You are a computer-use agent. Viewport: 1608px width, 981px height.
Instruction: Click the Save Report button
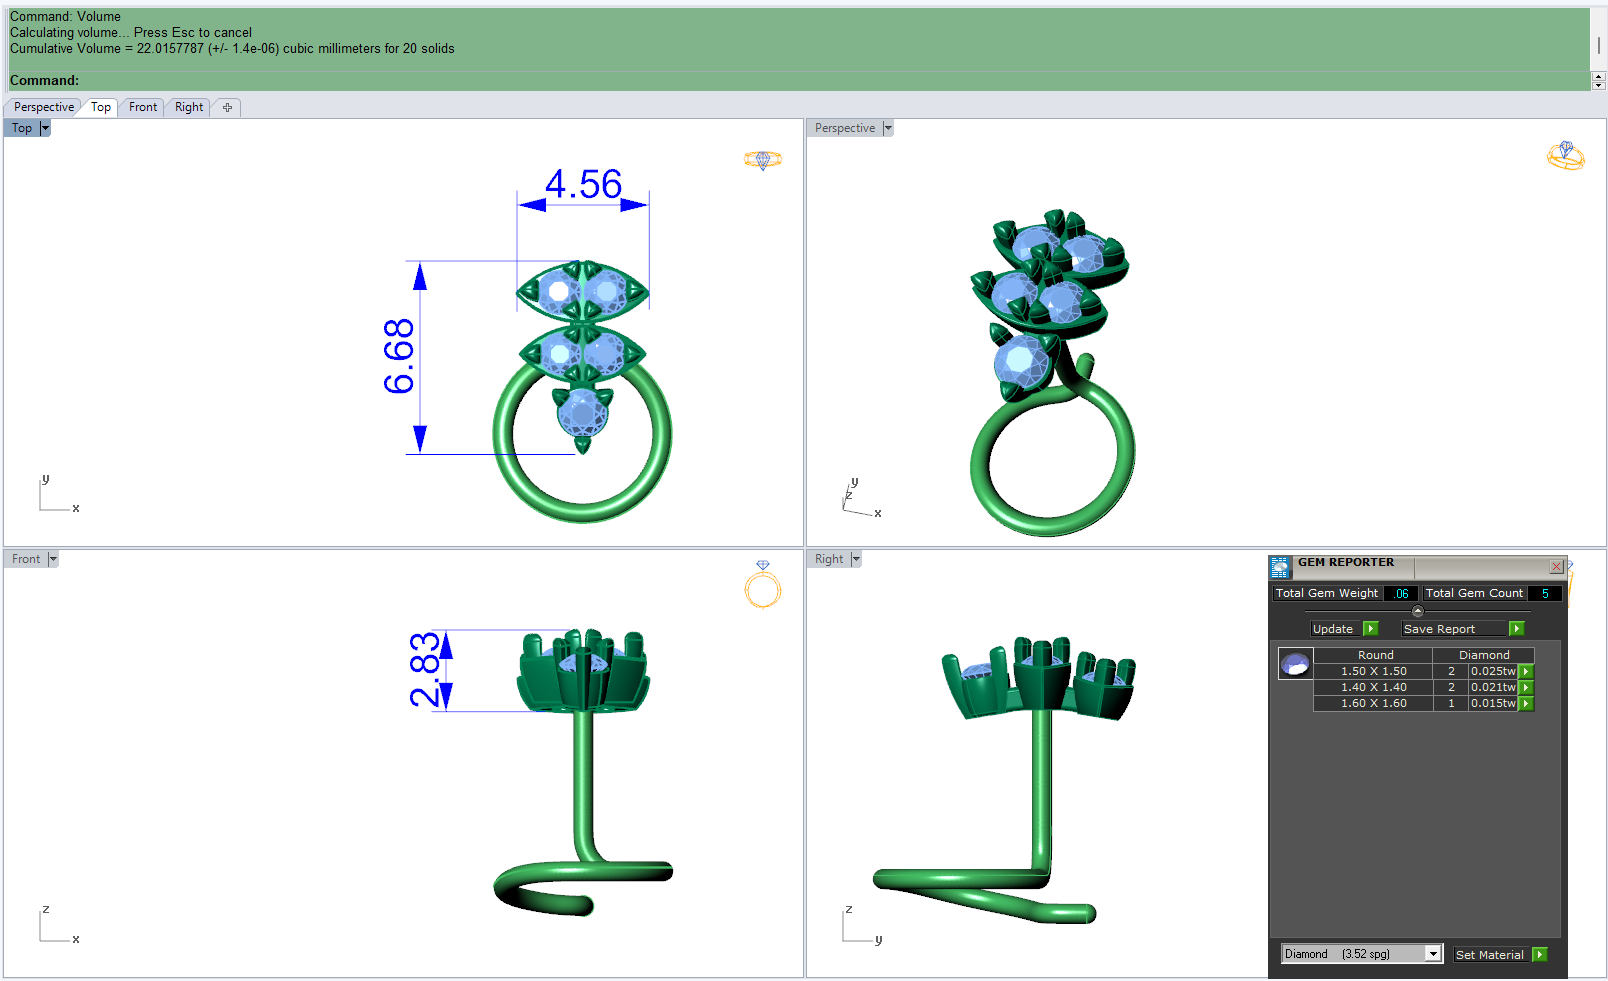pos(1452,629)
